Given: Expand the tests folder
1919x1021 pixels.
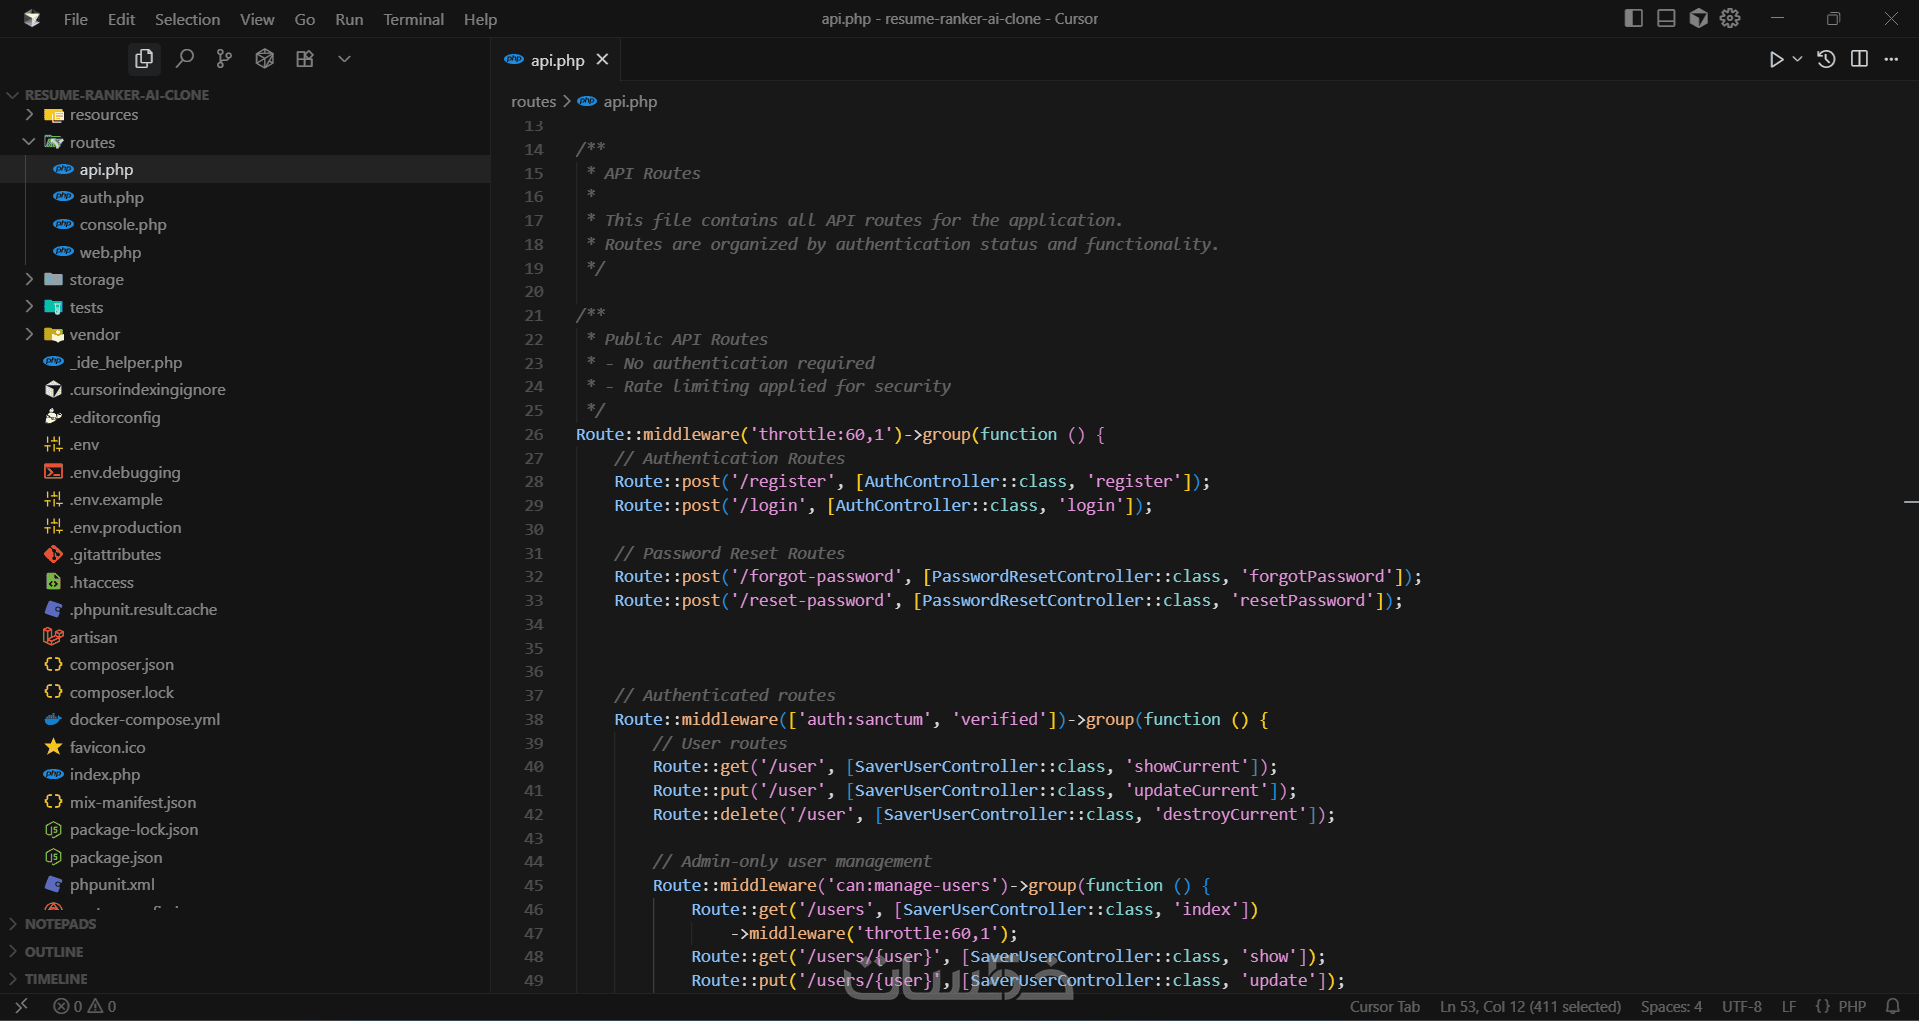Looking at the screenshot, I should (x=86, y=307).
